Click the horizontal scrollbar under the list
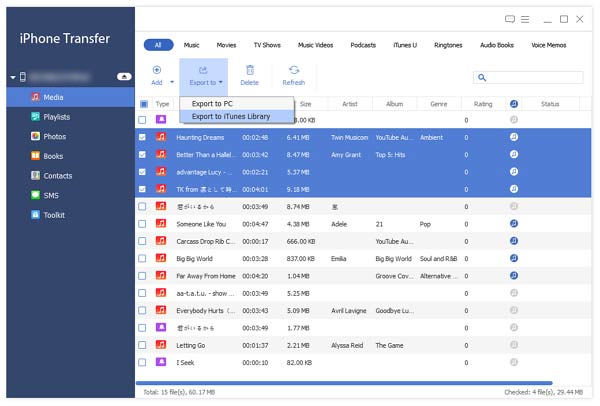 344,383
